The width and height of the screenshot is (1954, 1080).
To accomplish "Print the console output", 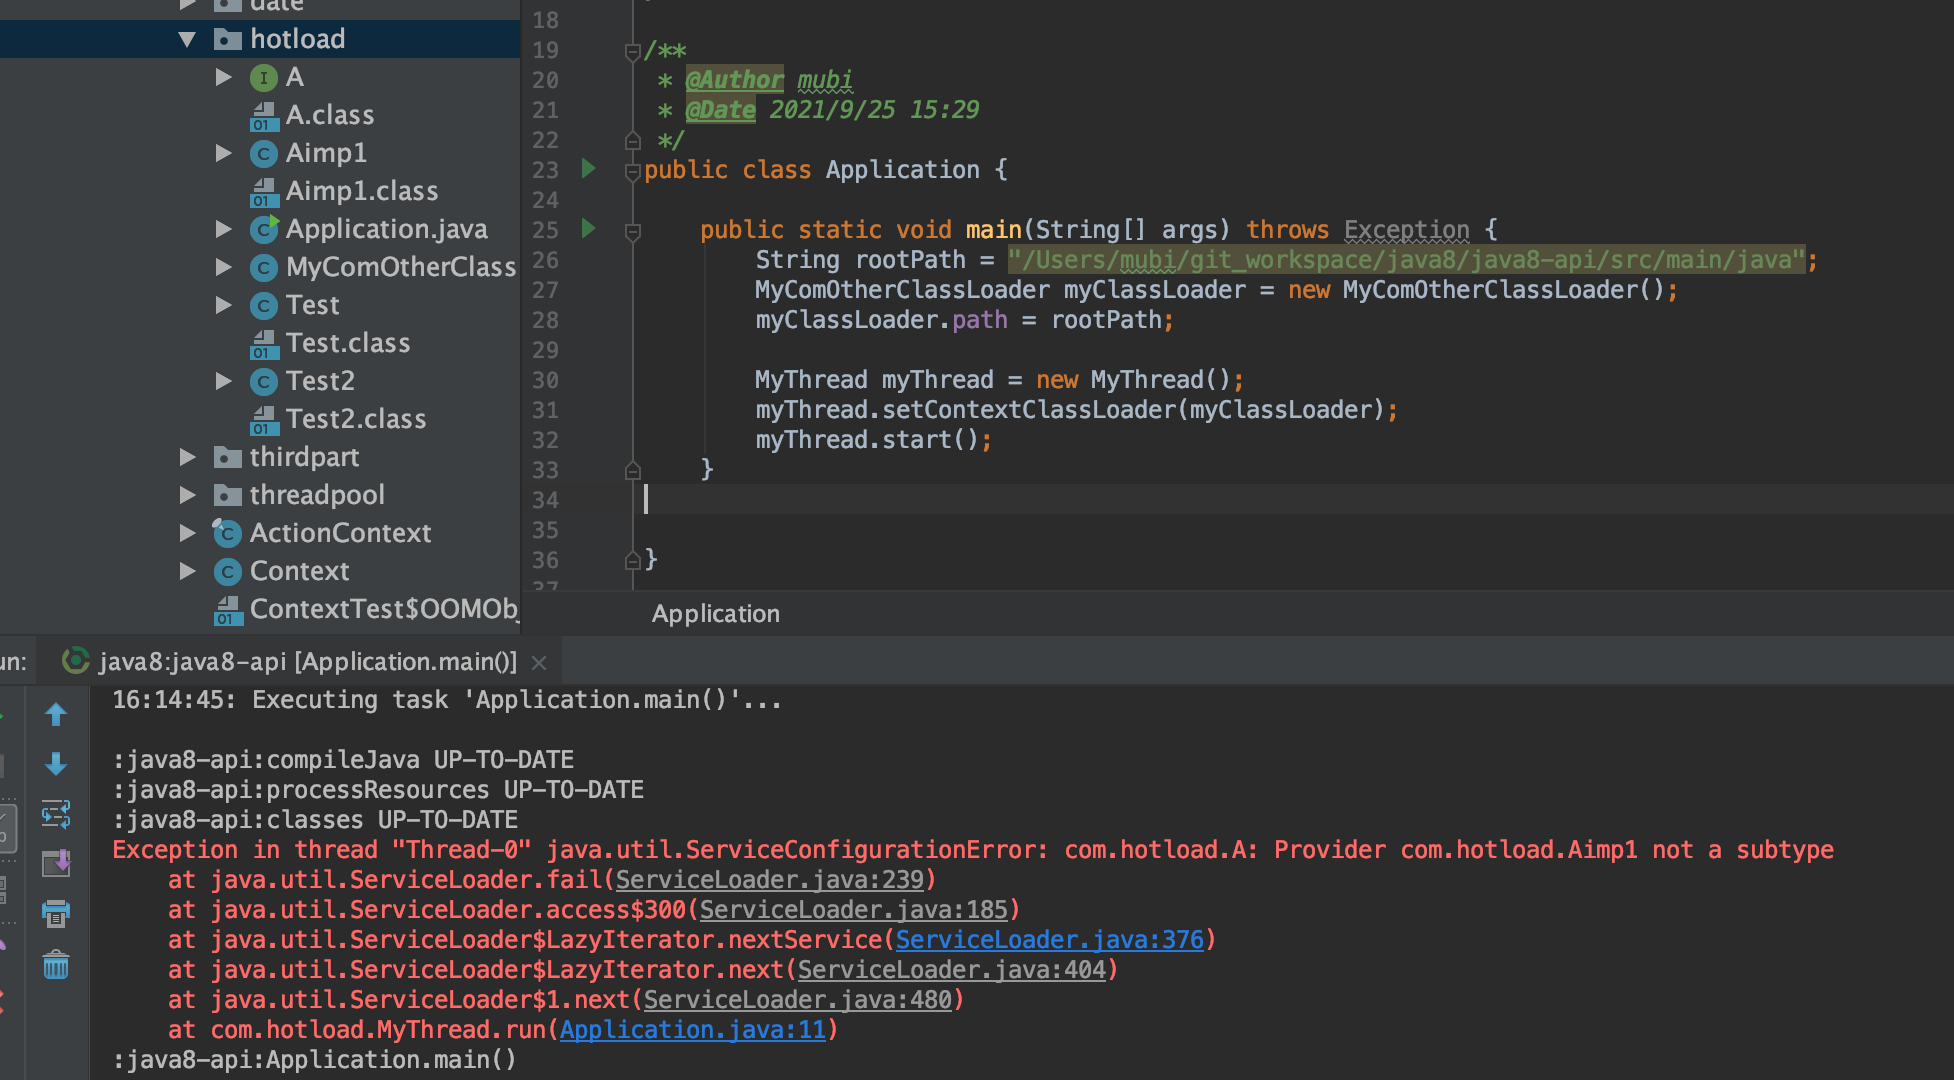I will point(56,915).
